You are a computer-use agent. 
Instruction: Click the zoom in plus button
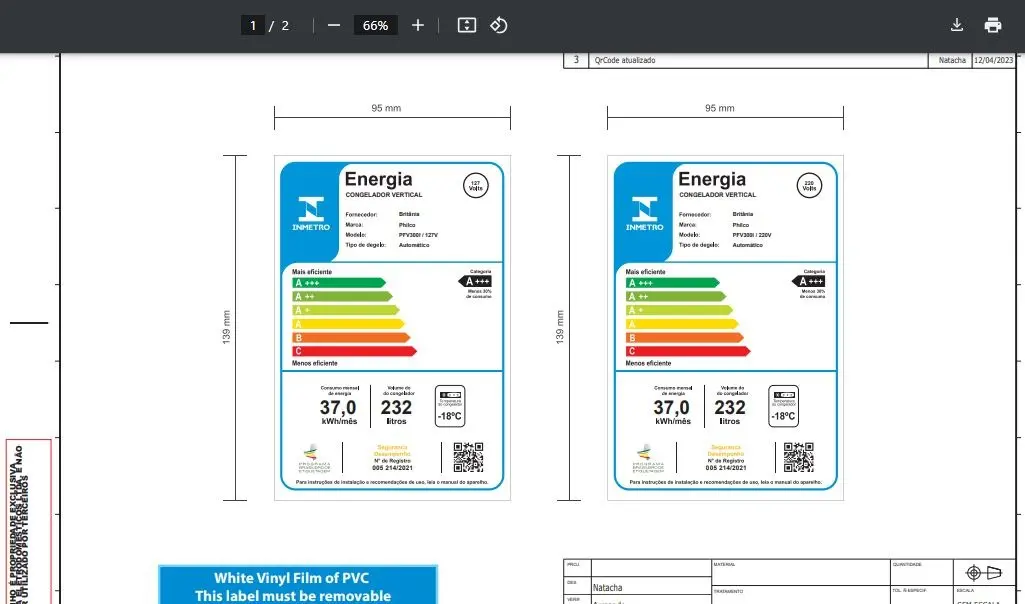(x=418, y=25)
